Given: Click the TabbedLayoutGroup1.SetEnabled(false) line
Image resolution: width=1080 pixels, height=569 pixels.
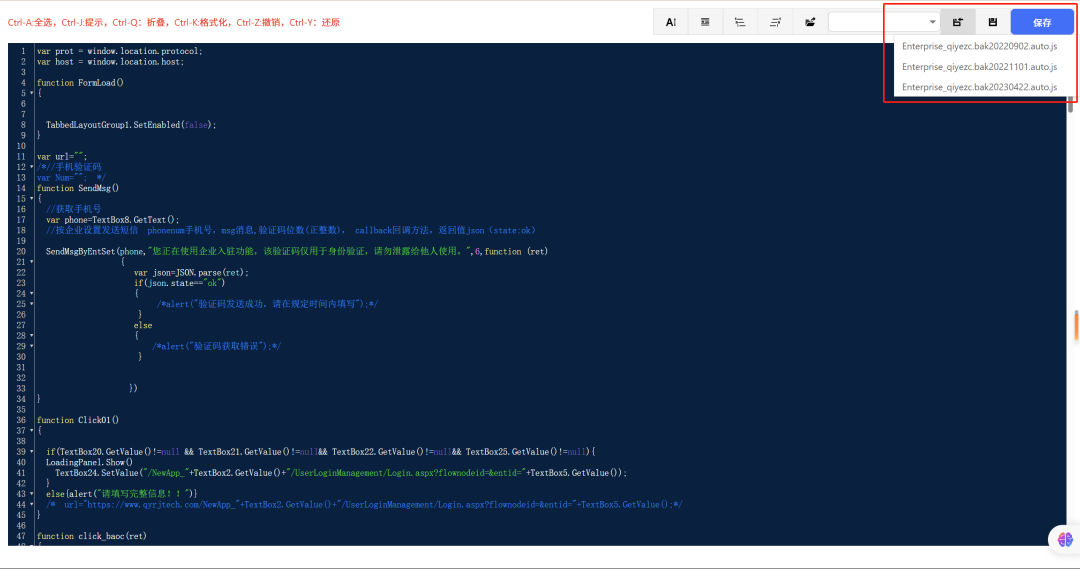Looking at the screenshot, I should click(131, 125).
